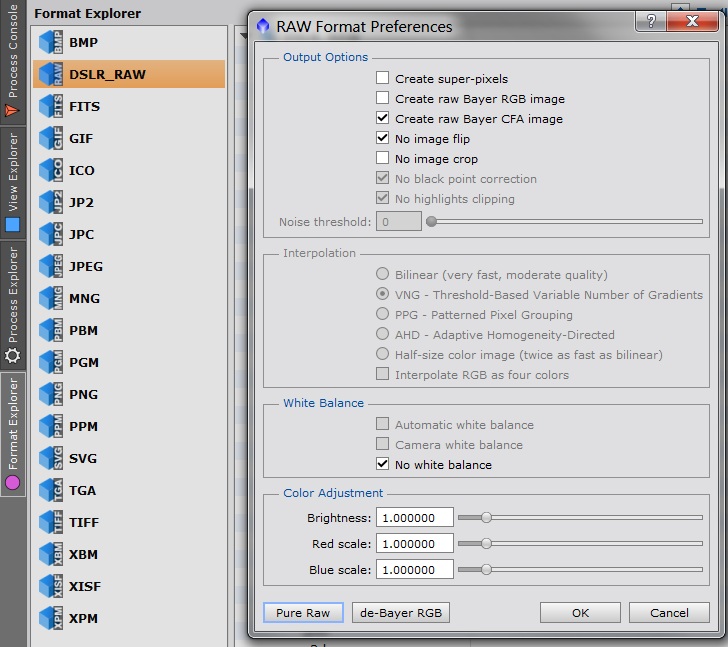Enable No image crop checkbox

pos(382,158)
